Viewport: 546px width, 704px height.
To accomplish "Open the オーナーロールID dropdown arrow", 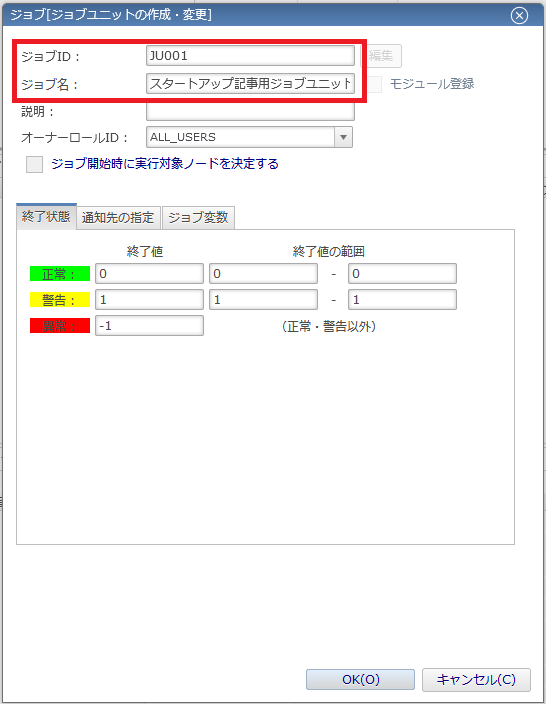I will 343,137.
